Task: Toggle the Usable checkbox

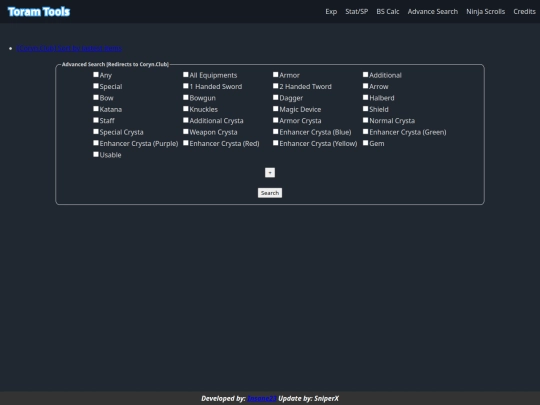Action: [x=96, y=154]
